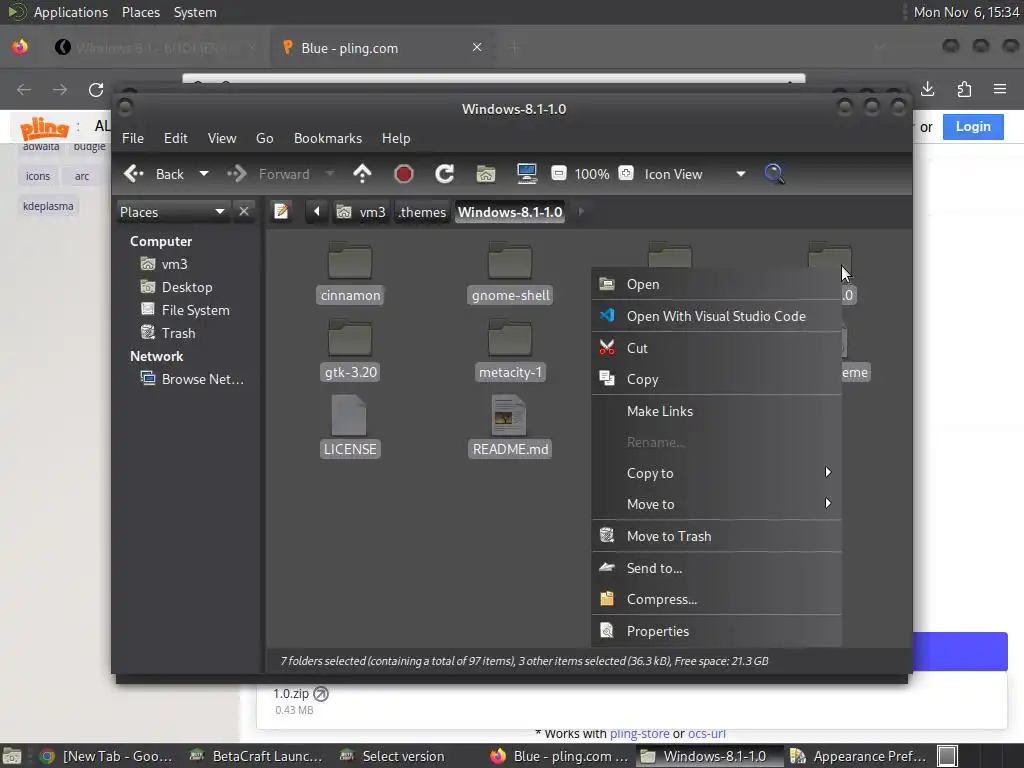The image size is (1024, 768).
Task: Open the Places panel menu
Action: coord(140,12)
